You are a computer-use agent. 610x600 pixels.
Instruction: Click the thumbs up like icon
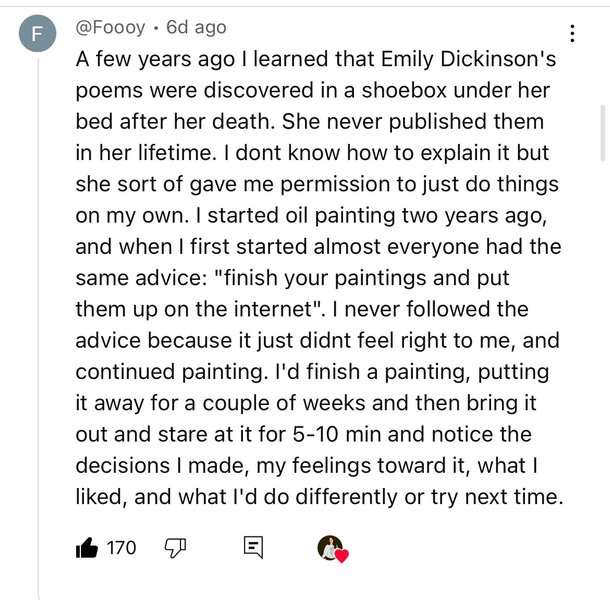pyautogui.click(x=87, y=547)
